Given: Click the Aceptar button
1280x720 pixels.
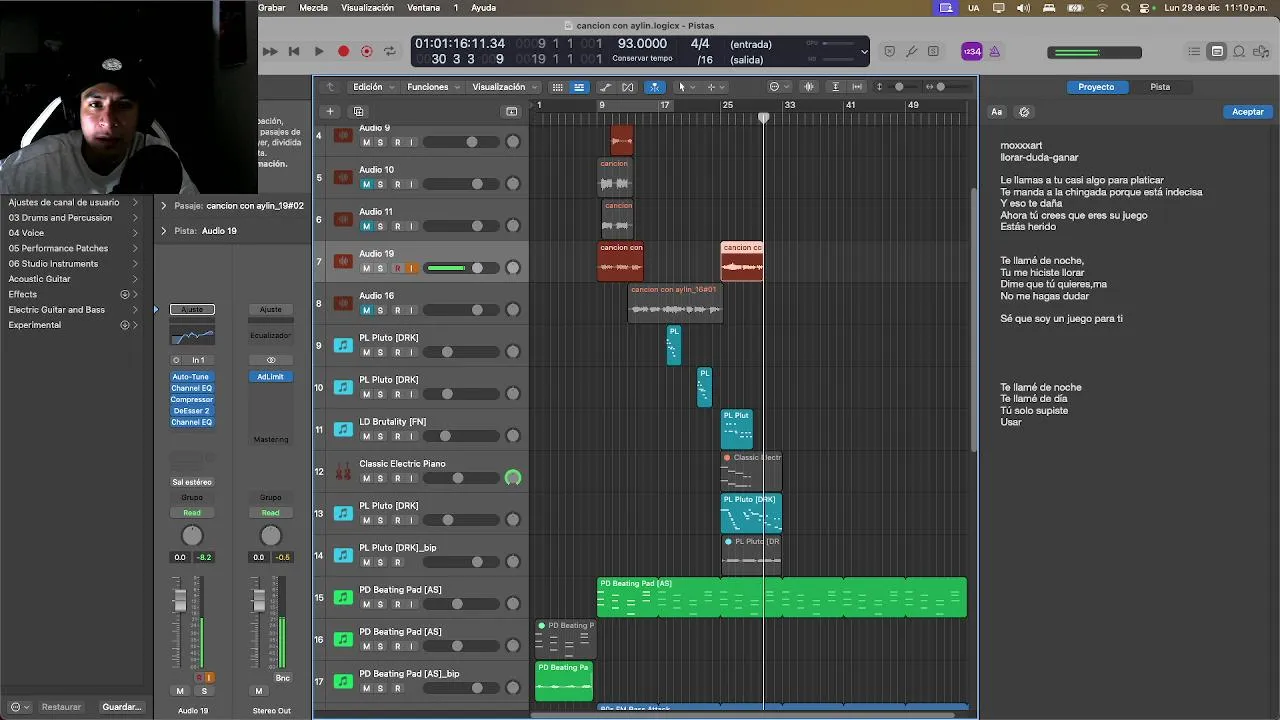Looking at the screenshot, I should (1247, 112).
